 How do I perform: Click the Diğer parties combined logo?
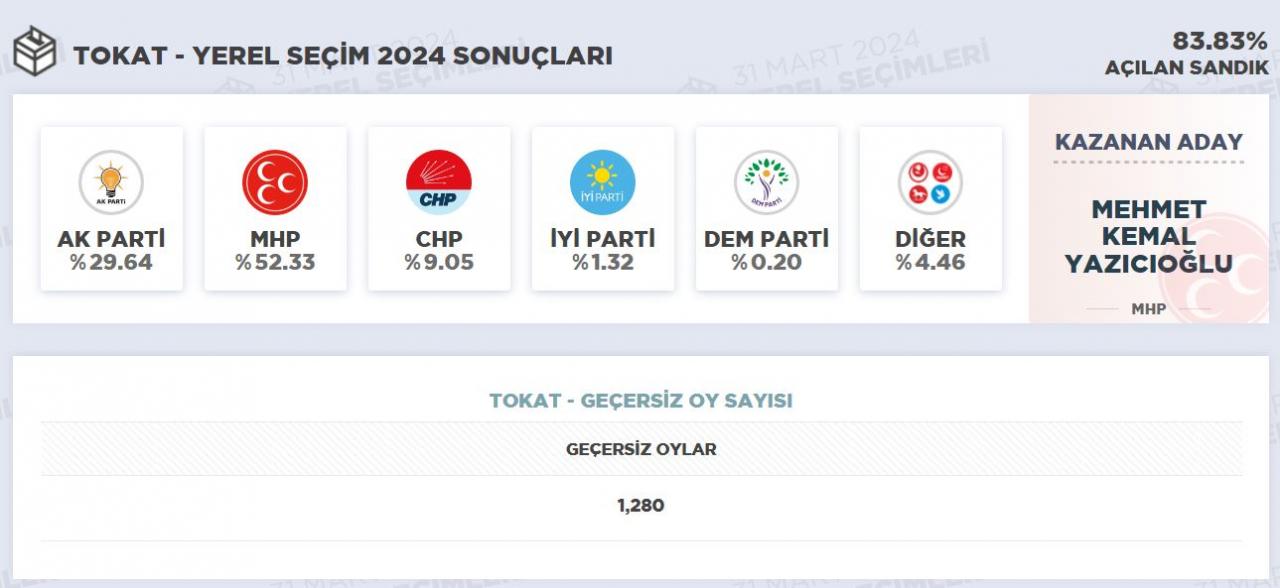point(930,182)
